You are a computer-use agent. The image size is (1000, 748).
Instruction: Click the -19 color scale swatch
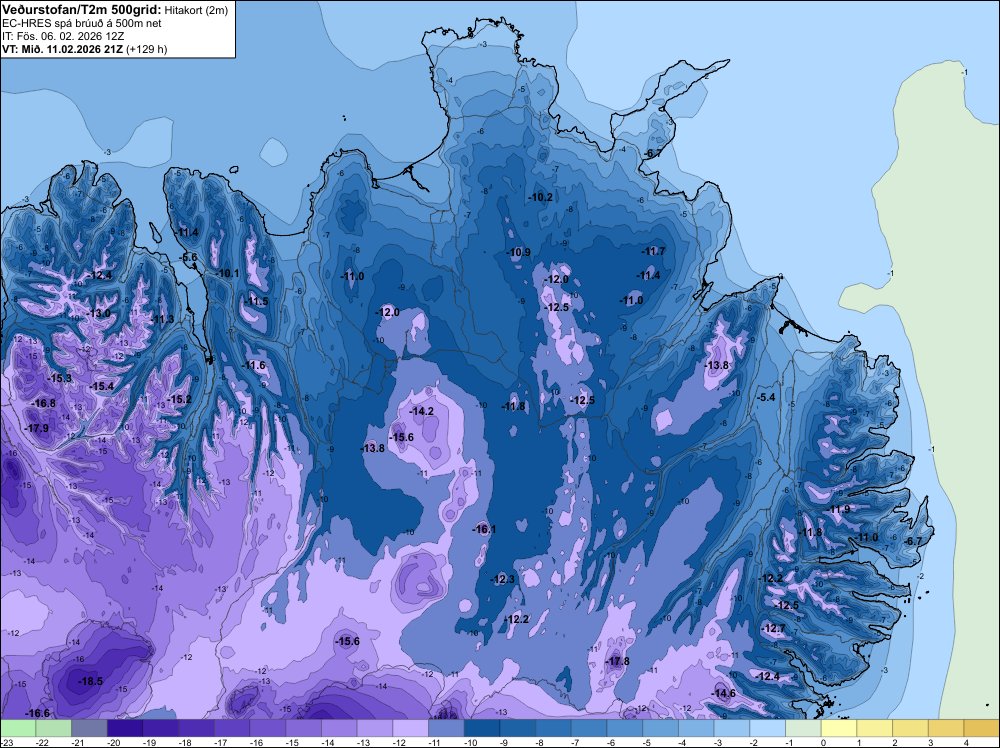161,728
